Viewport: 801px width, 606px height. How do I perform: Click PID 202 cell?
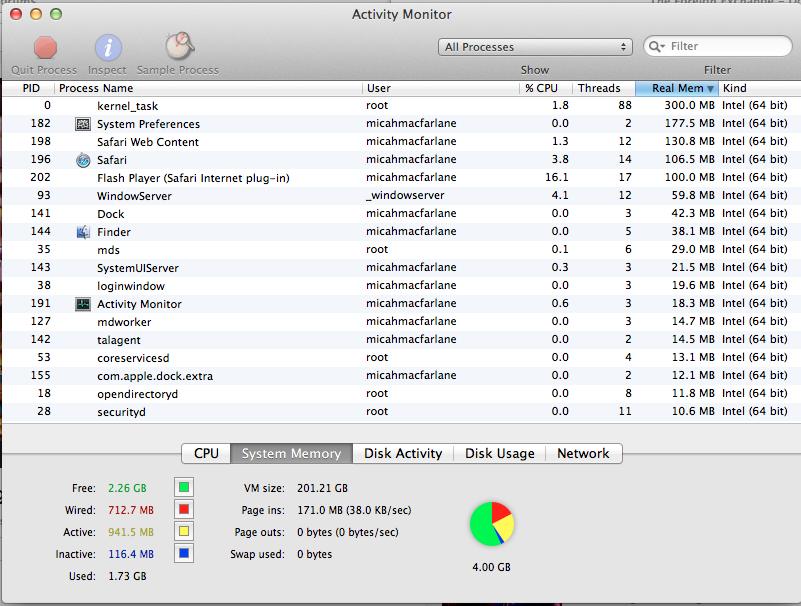pyautogui.click(x=40, y=177)
